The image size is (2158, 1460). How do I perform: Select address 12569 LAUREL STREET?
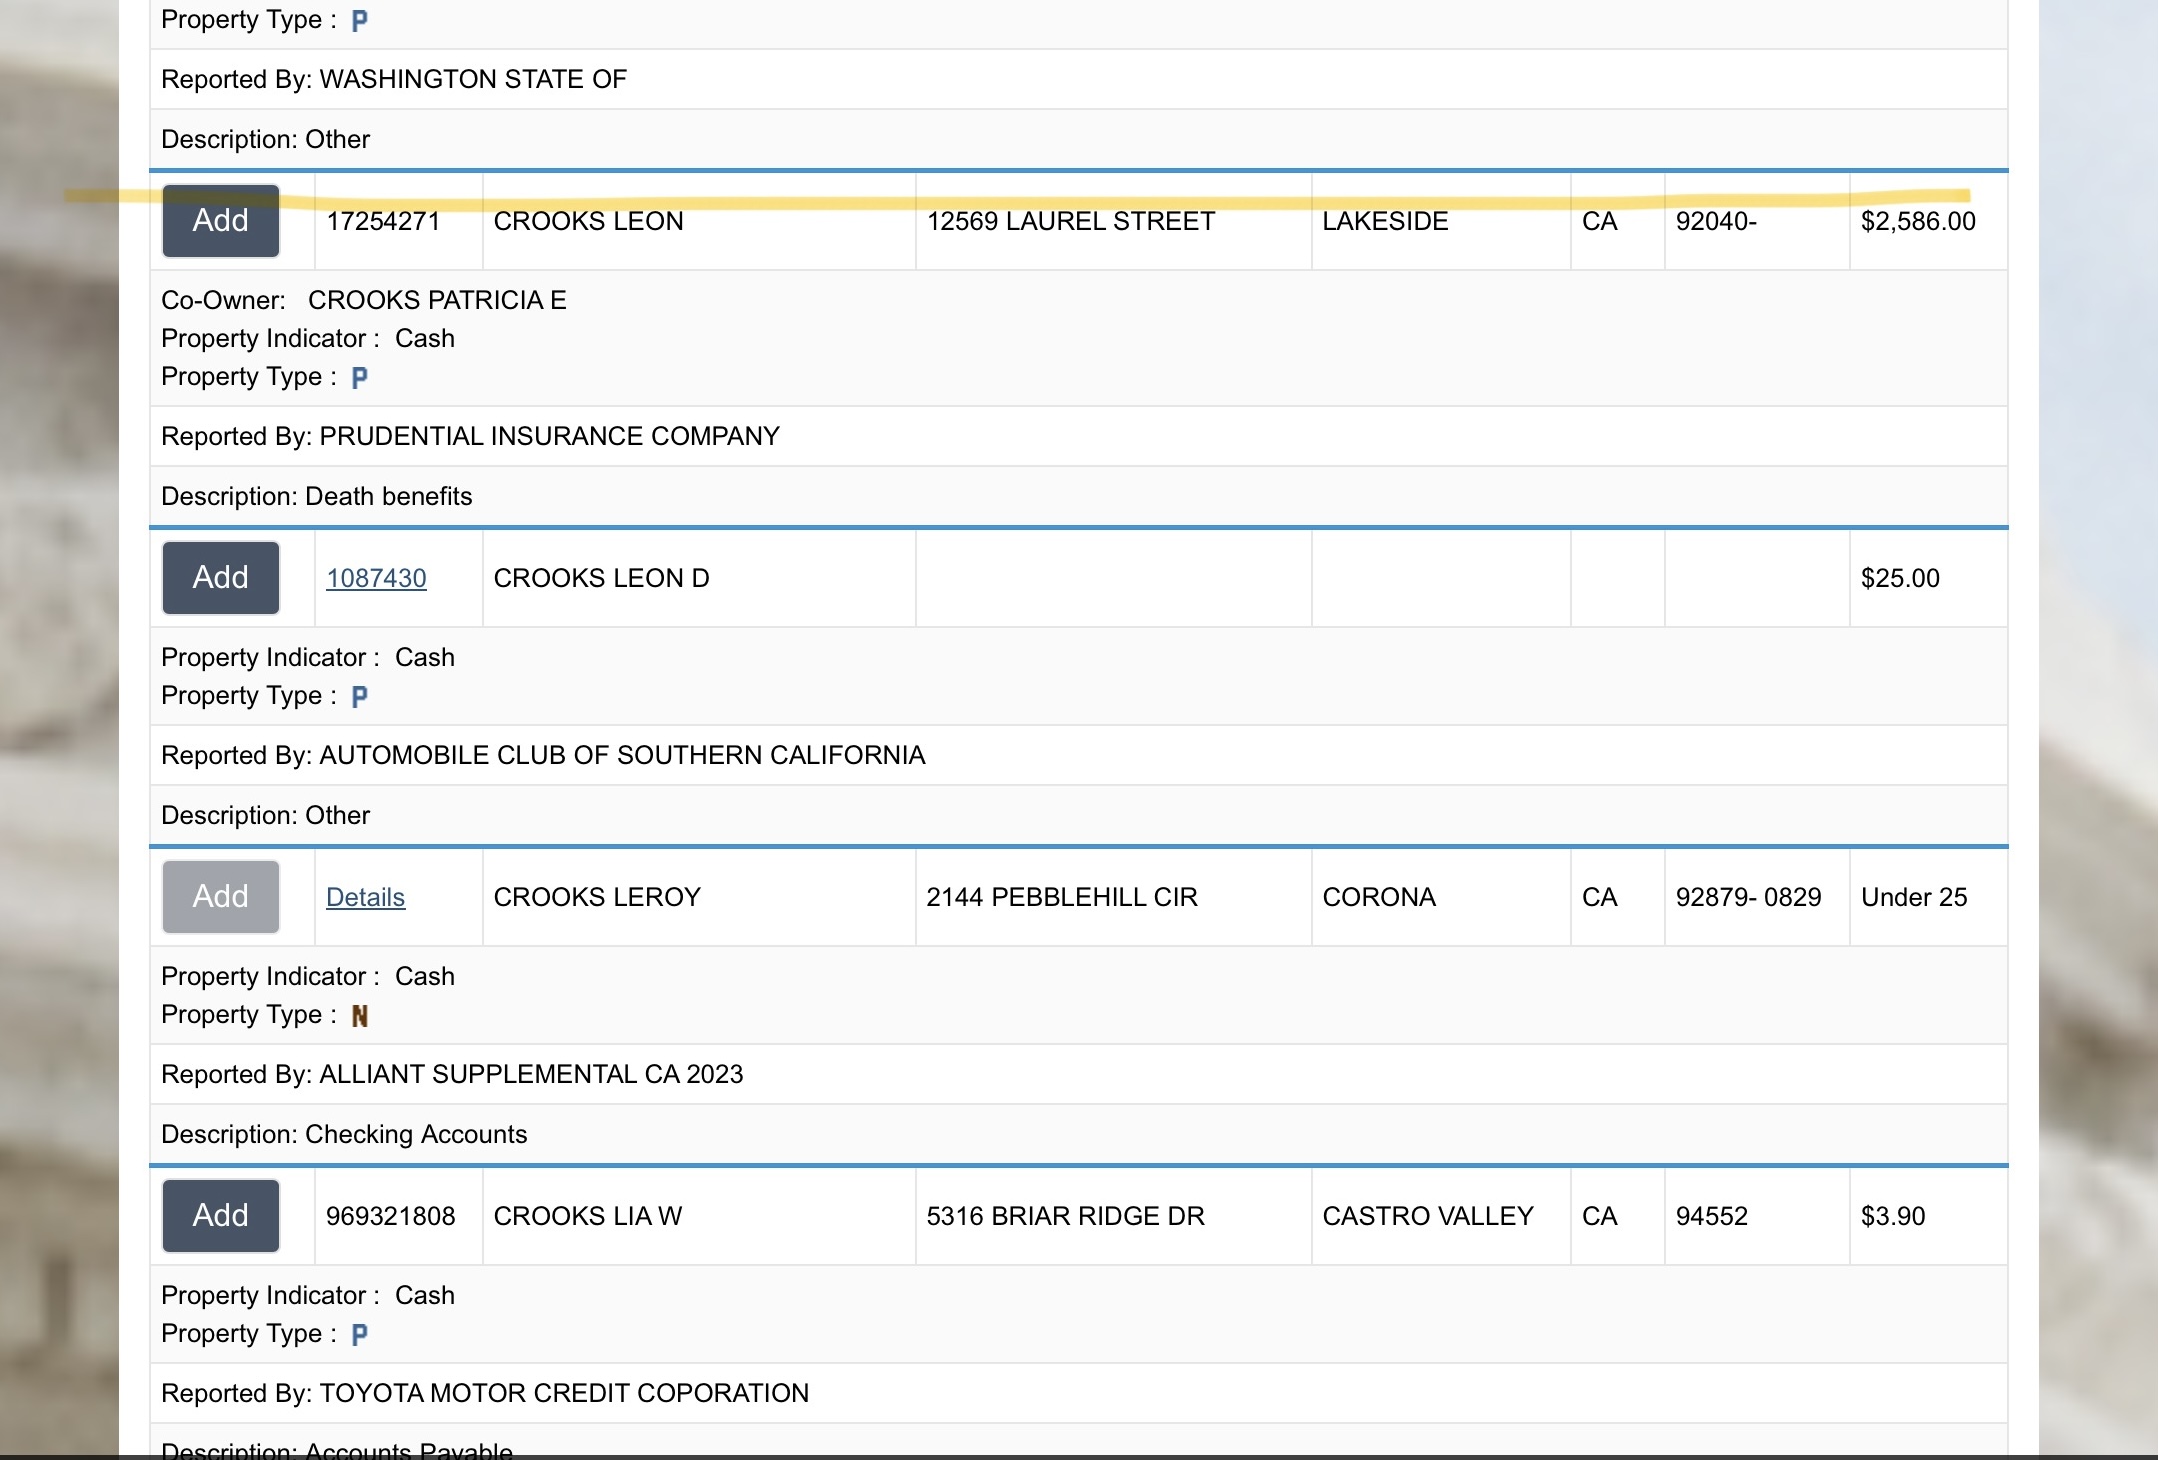pos(1070,221)
